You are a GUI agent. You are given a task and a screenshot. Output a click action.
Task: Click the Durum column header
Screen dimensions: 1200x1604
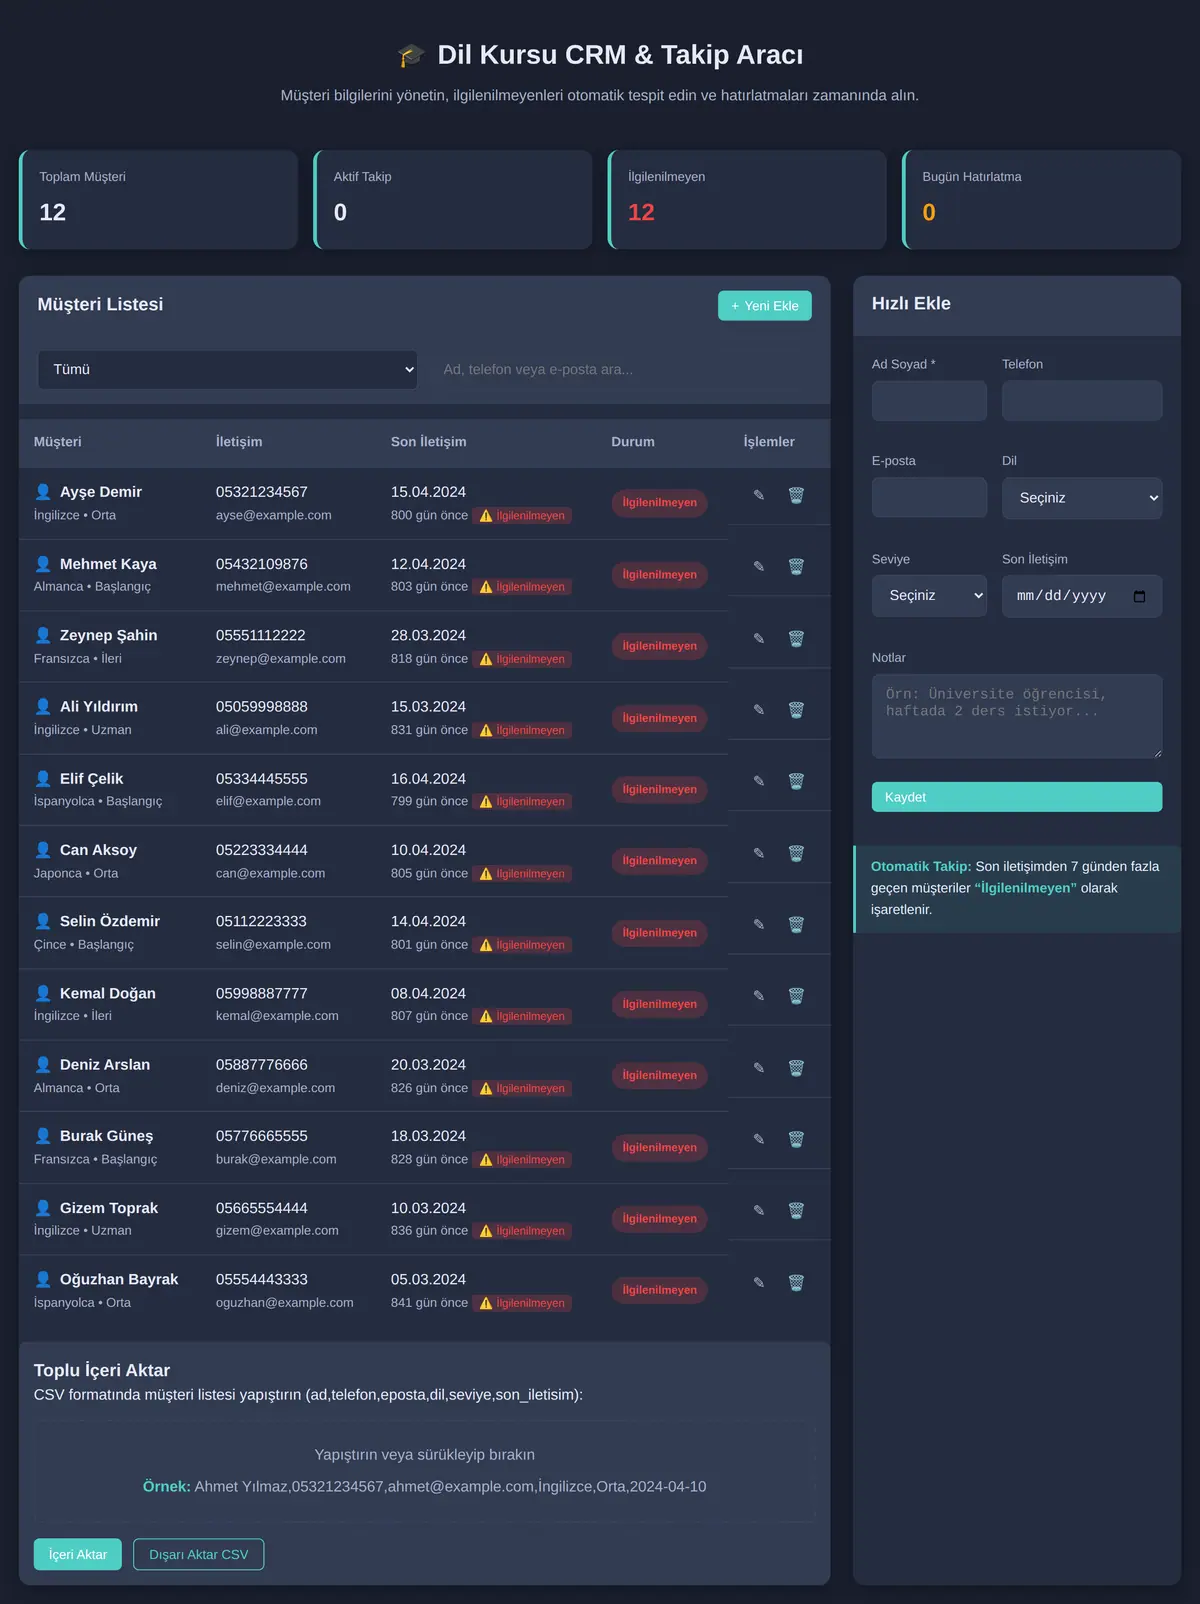(x=633, y=441)
